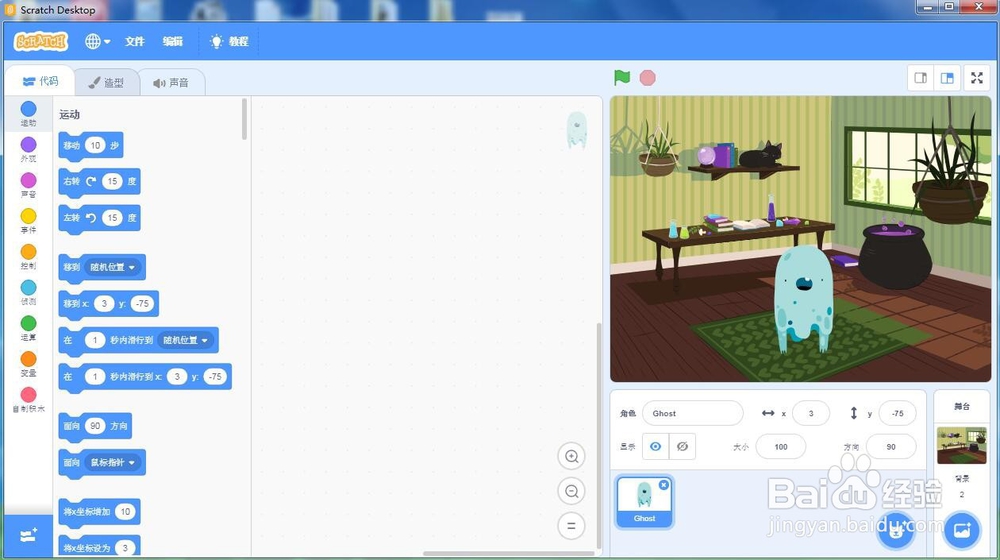Zoom out the code workspace
This screenshot has width=1000, height=560.
[x=571, y=491]
